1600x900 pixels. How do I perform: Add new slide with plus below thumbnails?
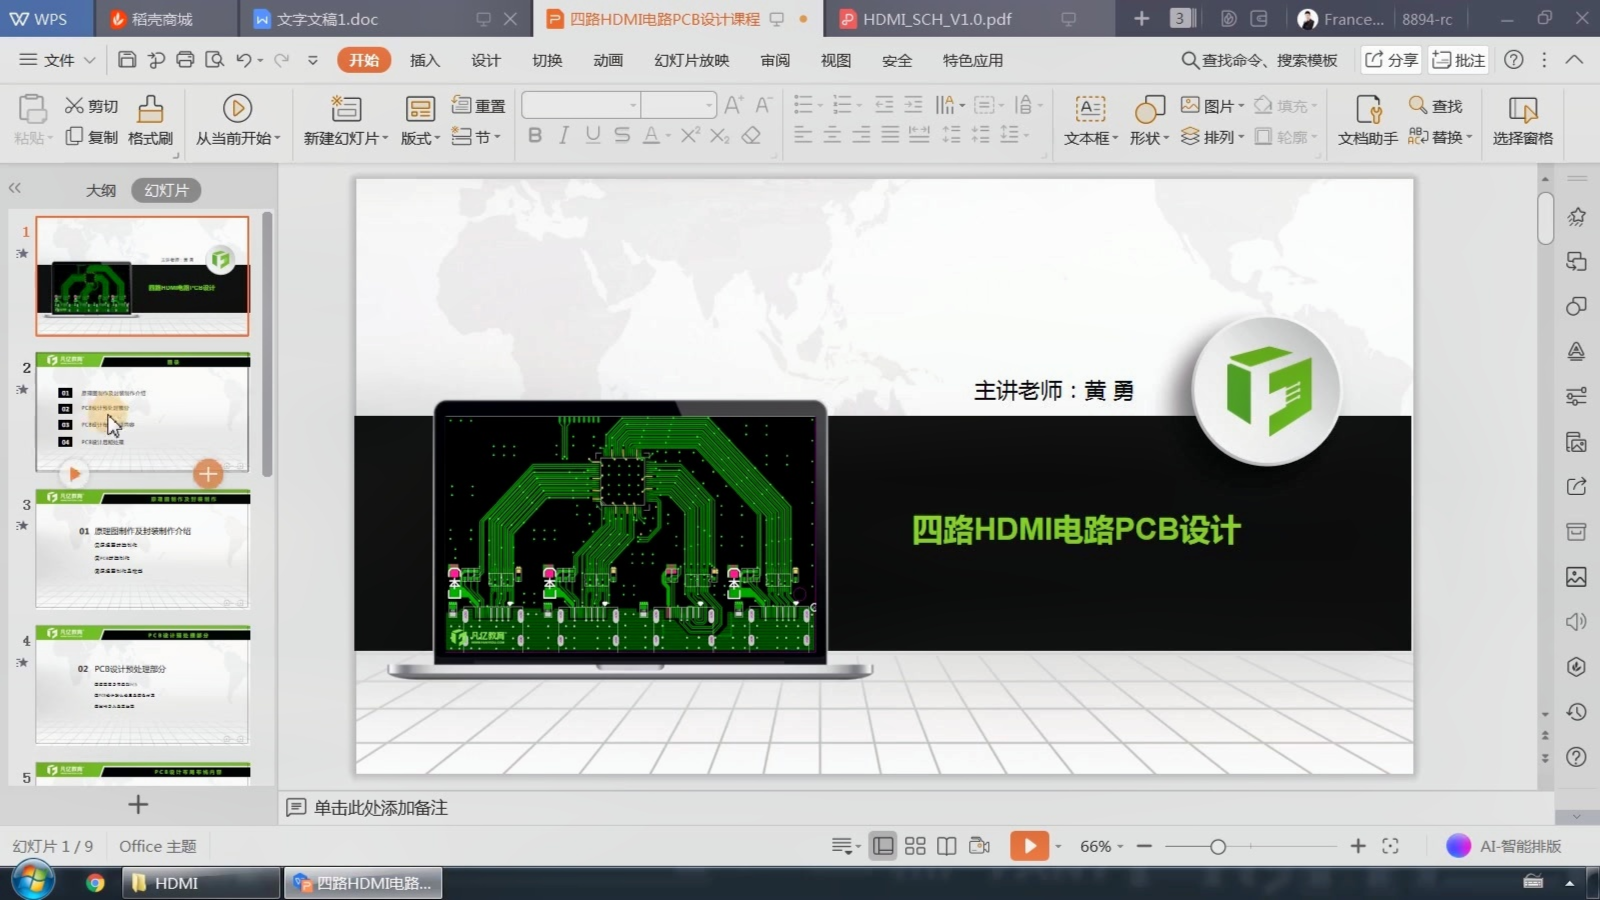(138, 804)
